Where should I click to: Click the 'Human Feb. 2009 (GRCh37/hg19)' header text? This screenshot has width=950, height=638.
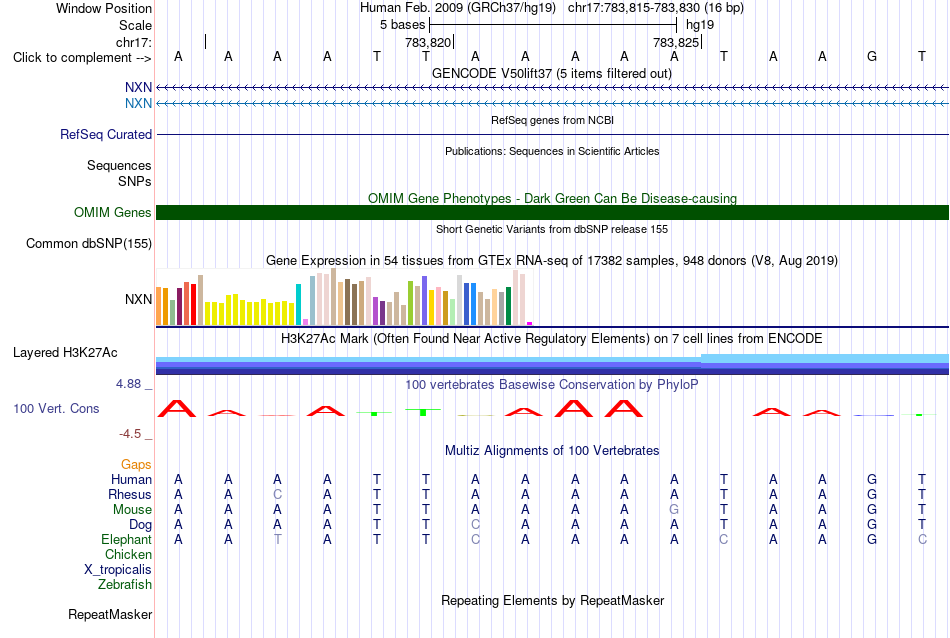tap(458, 8)
